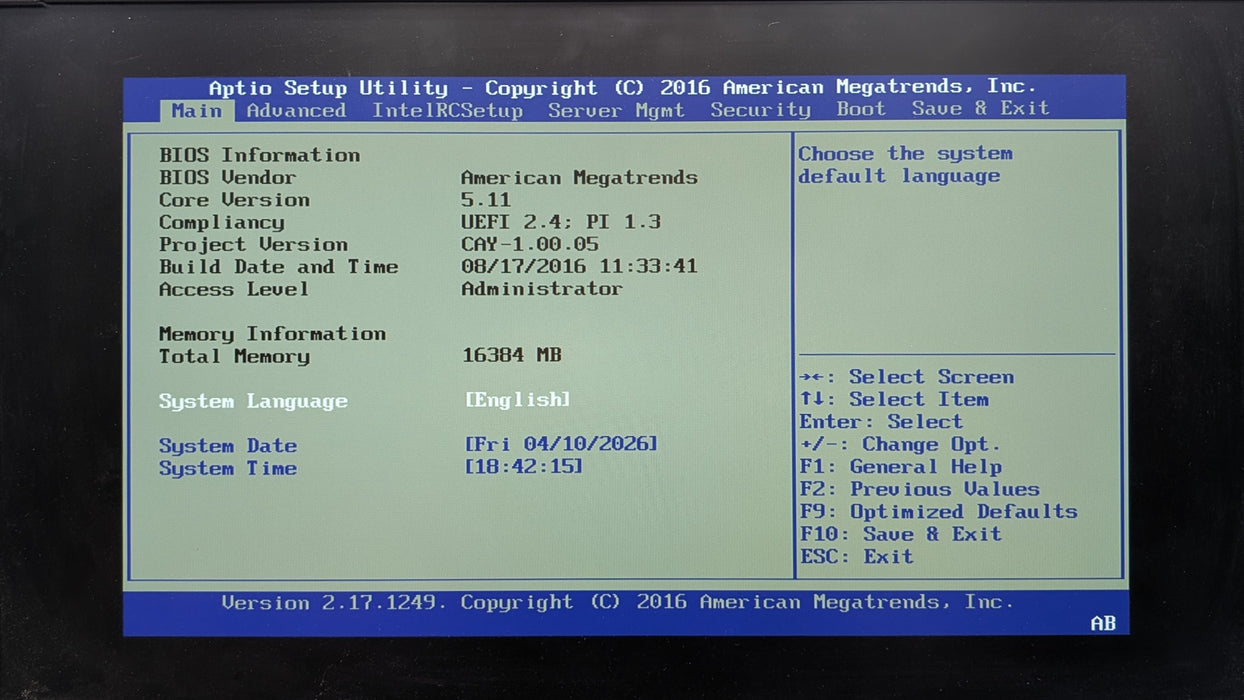This screenshot has width=1244, height=700.
Task: Switch to the Advanced tab
Action: (296, 110)
